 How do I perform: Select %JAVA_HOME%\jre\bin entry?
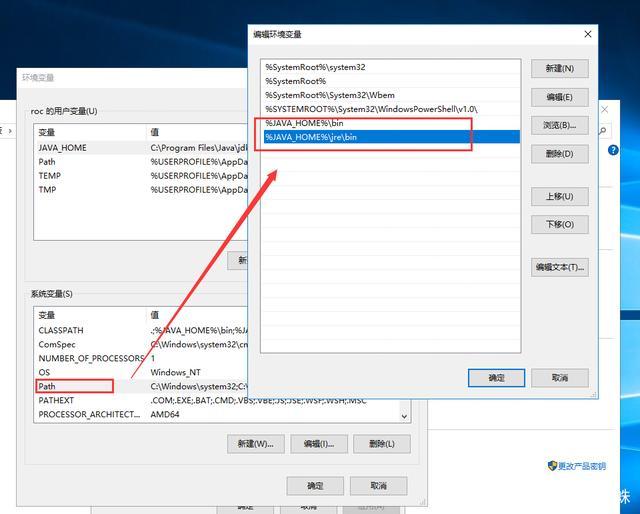pyautogui.click(x=390, y=137)
